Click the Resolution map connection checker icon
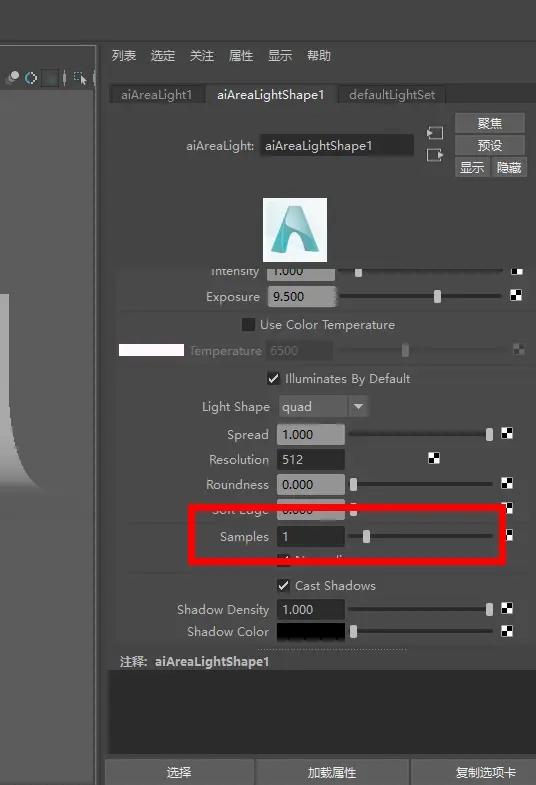The image size is (536, 785). tap(434, 458)
